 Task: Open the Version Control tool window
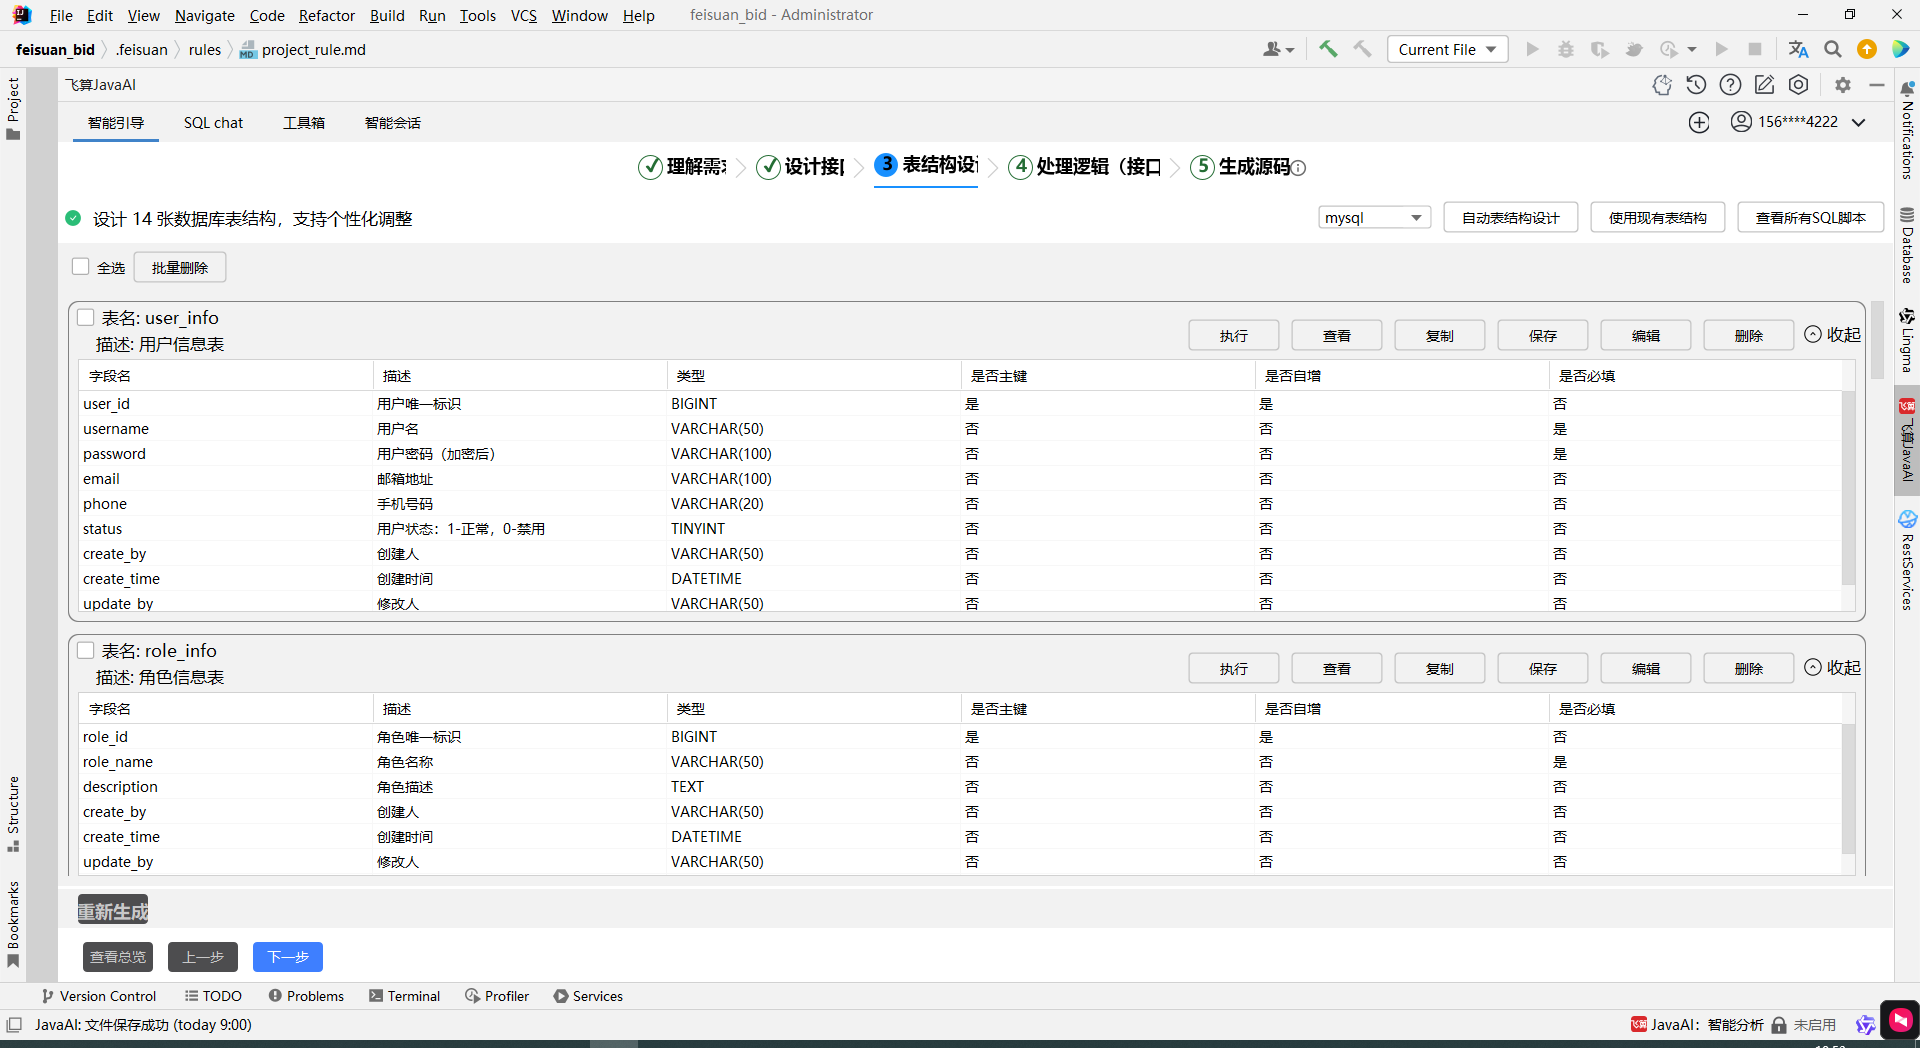click(99, 996)
